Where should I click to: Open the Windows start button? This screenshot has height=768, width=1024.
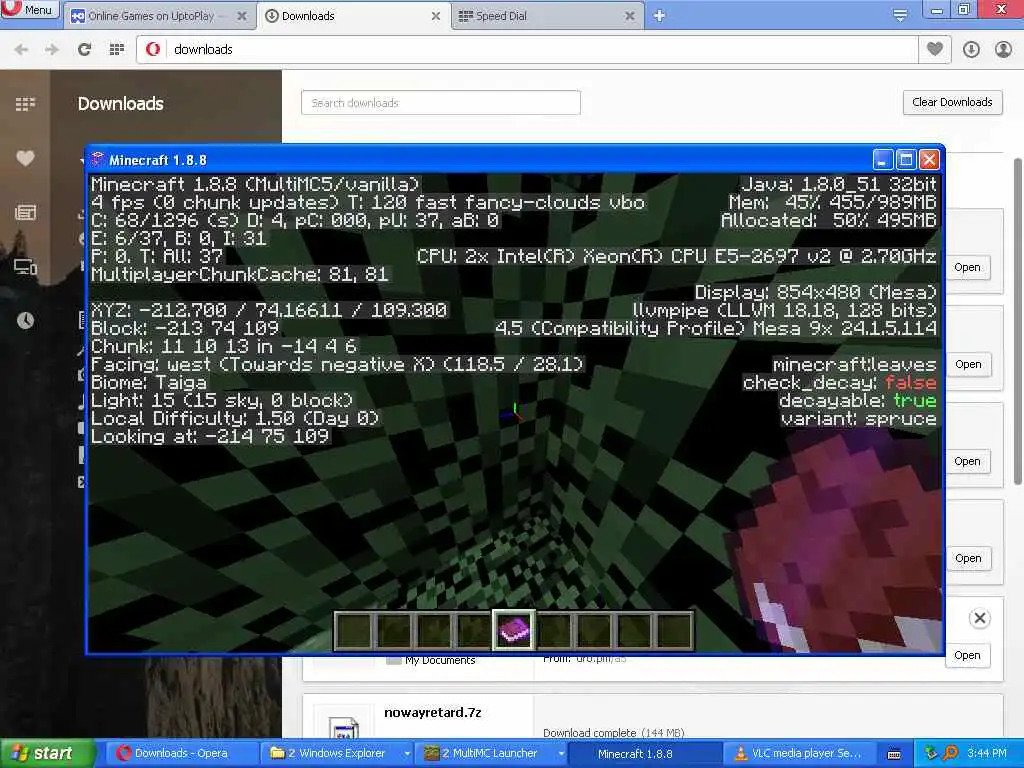click(47, 754)
